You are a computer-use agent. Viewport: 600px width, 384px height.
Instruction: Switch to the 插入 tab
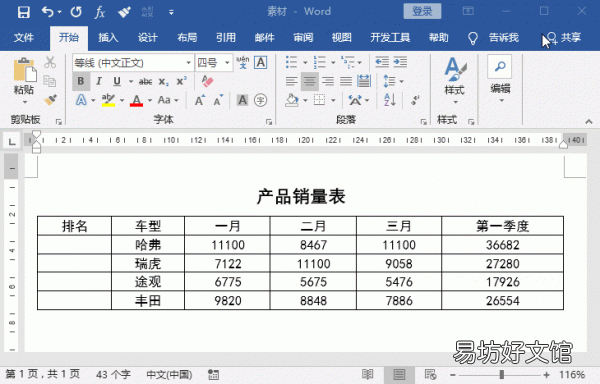(108, 37)
